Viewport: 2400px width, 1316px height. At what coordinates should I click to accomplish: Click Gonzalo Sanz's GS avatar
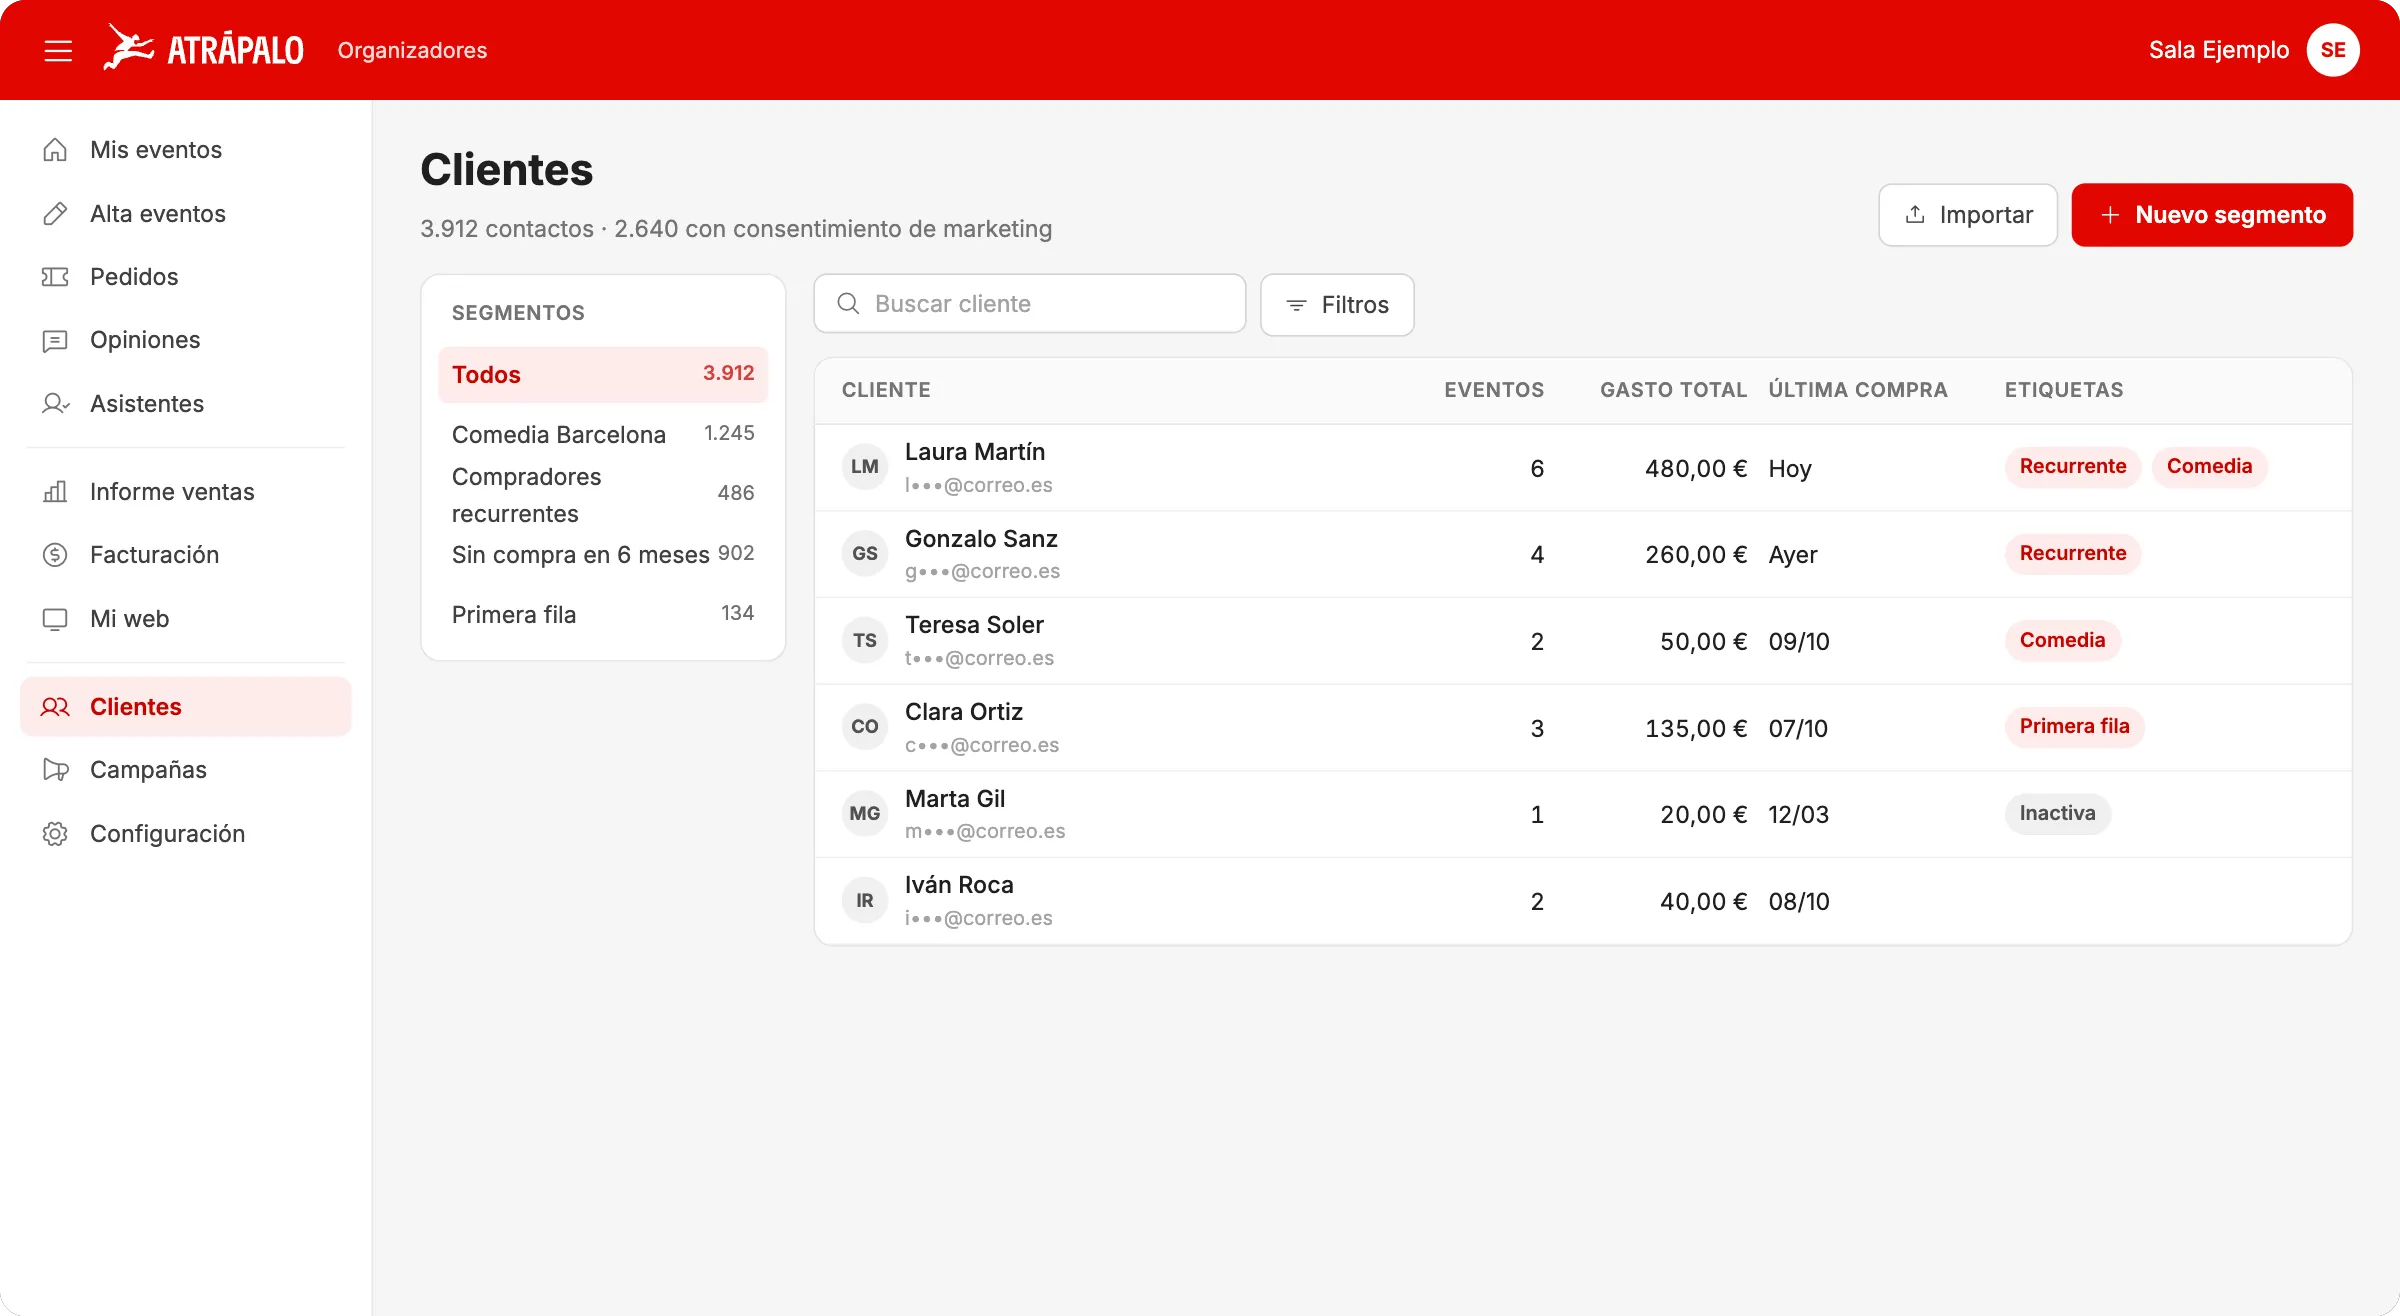(865, 554)
